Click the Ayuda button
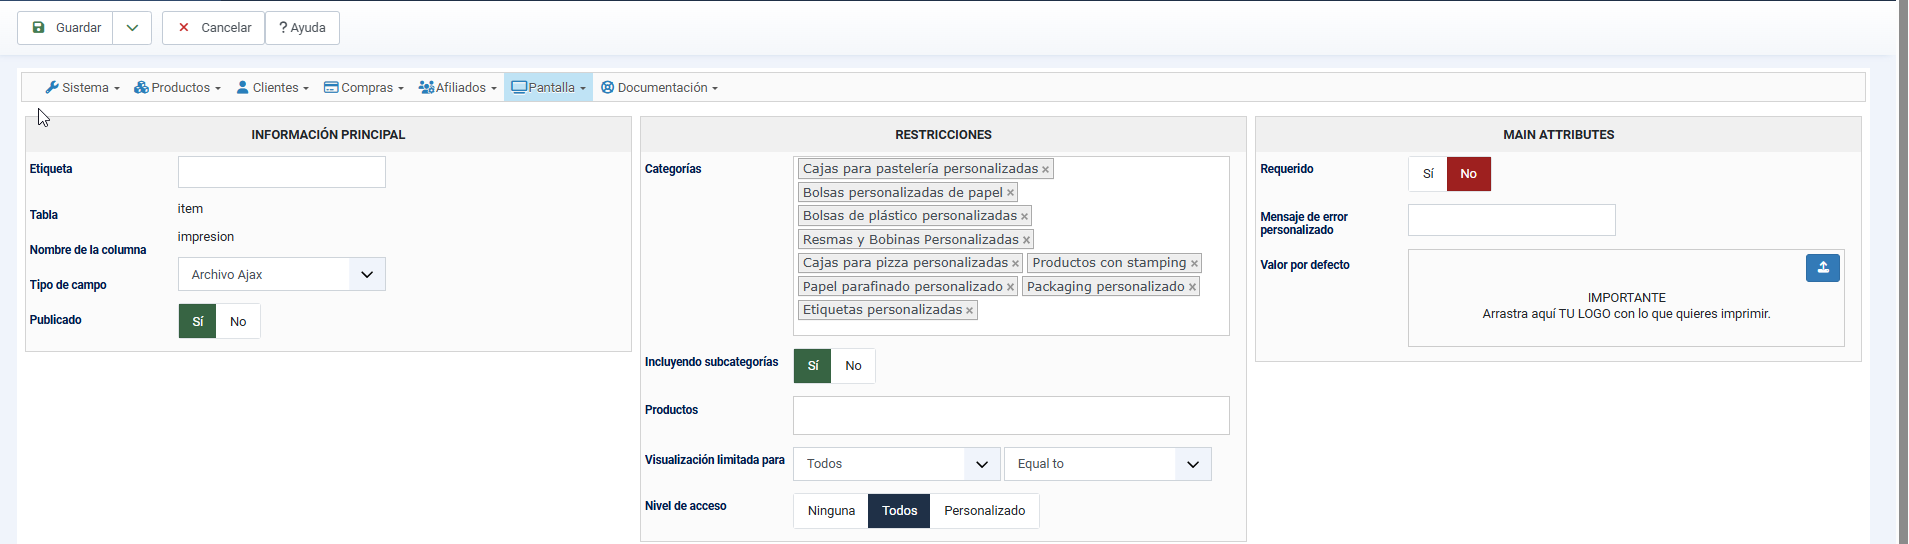This screenshot has height=544, width=1909. (302, 28)
